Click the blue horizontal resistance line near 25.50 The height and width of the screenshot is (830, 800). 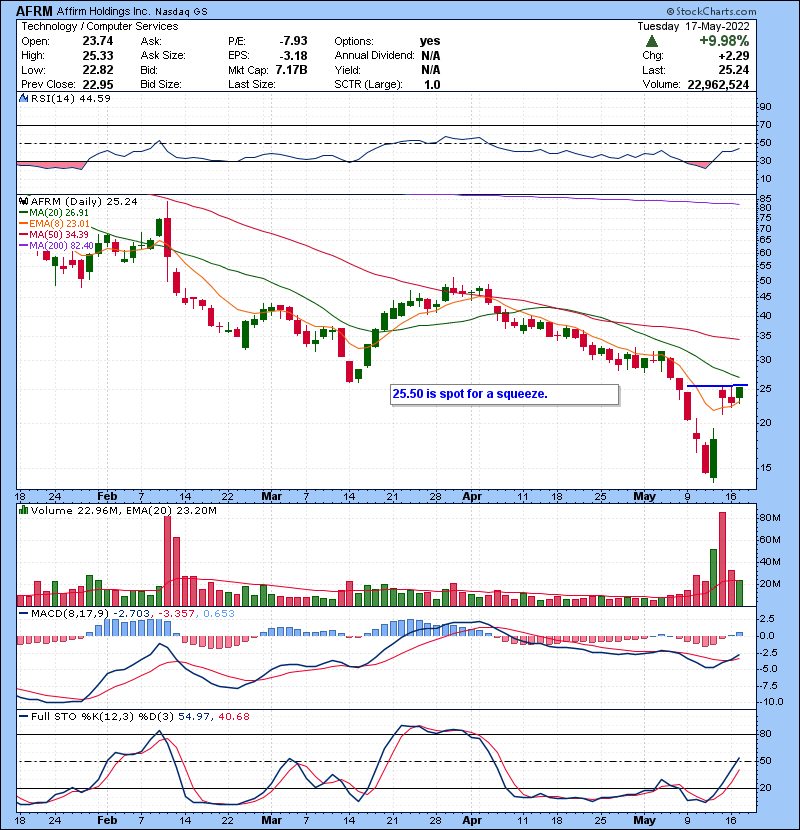717,385
